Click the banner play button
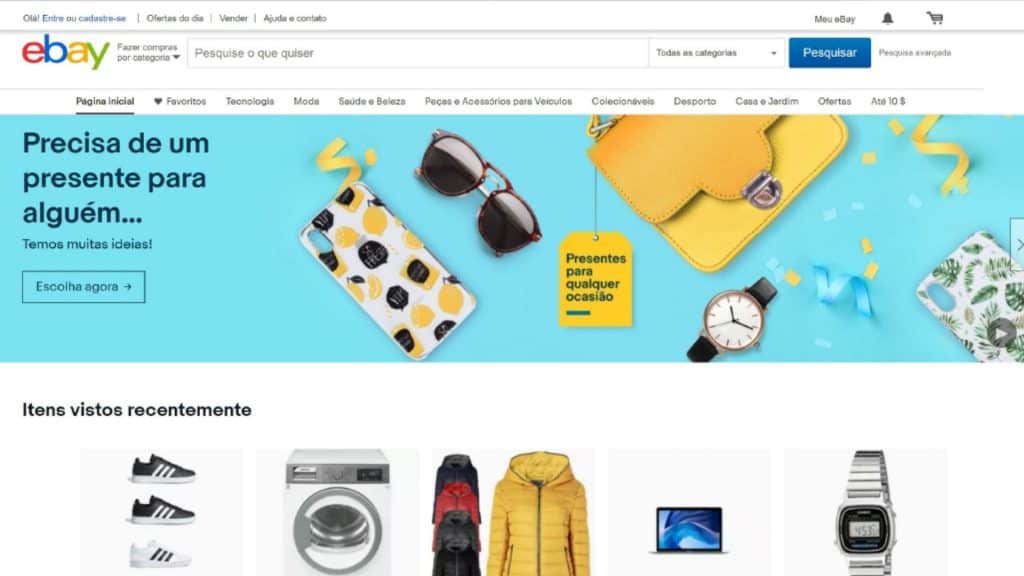 [x=1001, y=333]
